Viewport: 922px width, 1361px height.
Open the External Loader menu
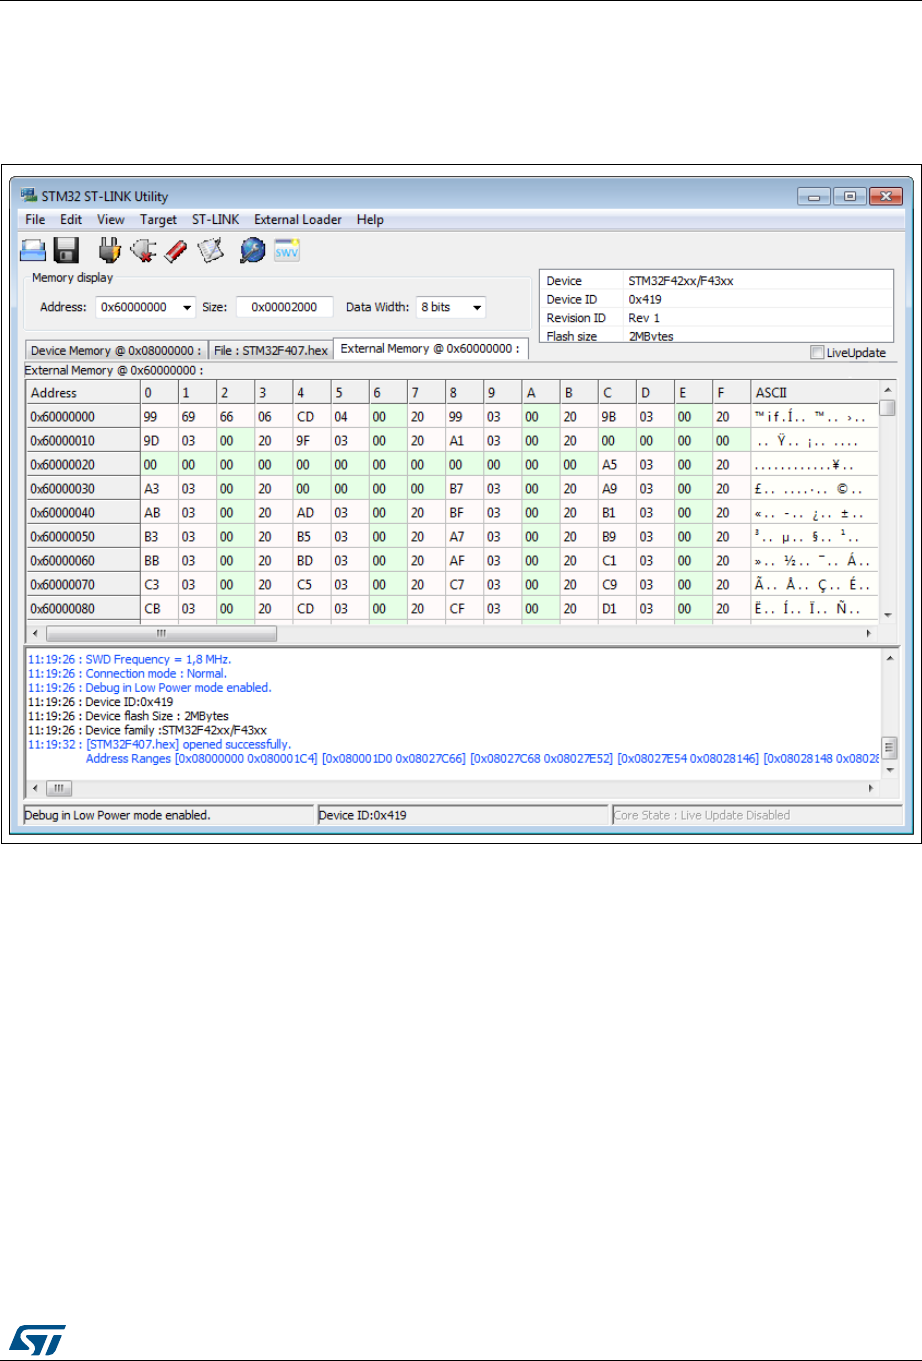click(x=298, y=219)
